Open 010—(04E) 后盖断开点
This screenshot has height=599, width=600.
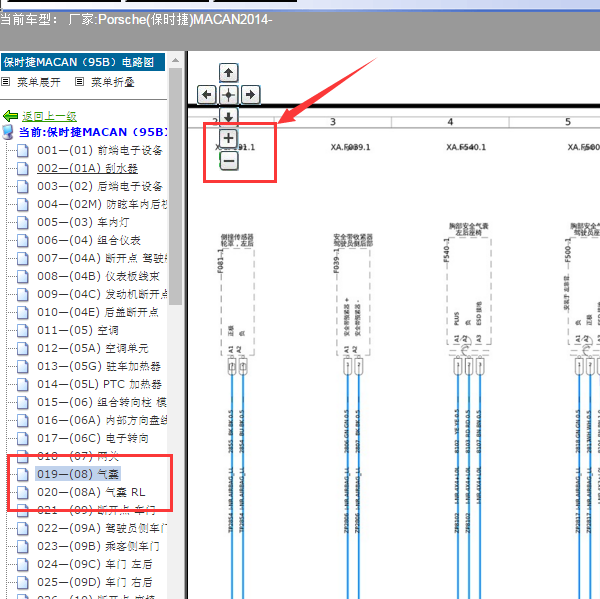click(98, 312)
